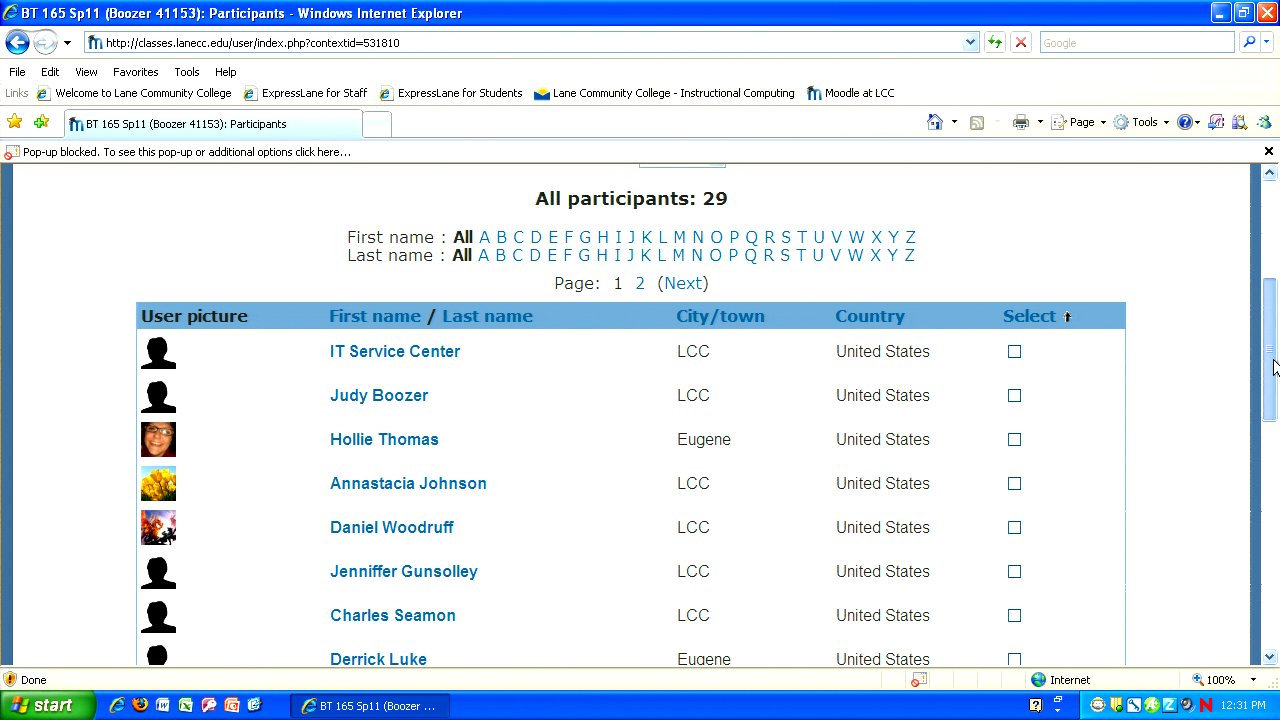The height and width of the screenshot is (720, 1280).
Task: Click the Stop loading red X icon
Action: [x=1020, y=43]
